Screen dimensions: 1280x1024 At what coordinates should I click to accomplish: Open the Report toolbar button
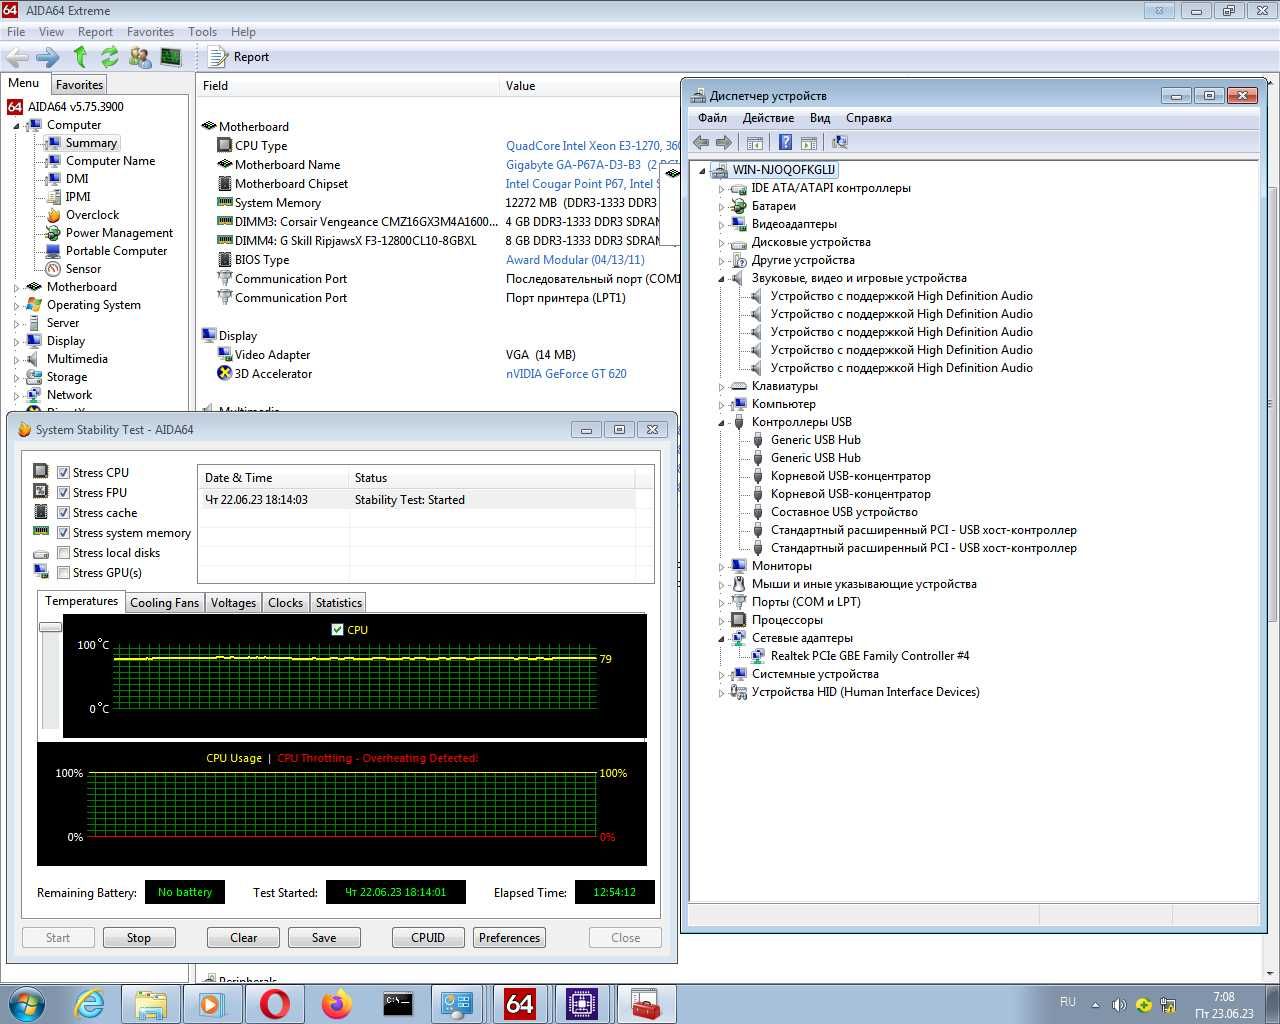click(238, 57)
